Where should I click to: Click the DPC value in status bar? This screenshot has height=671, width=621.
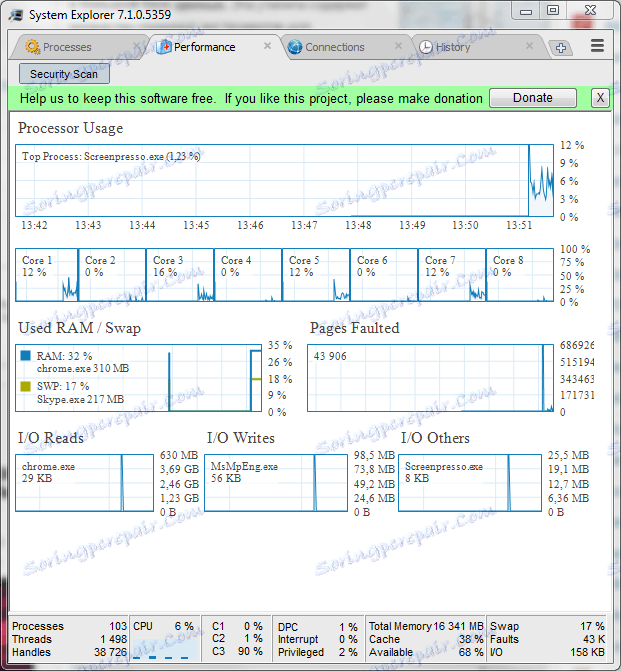348,627
